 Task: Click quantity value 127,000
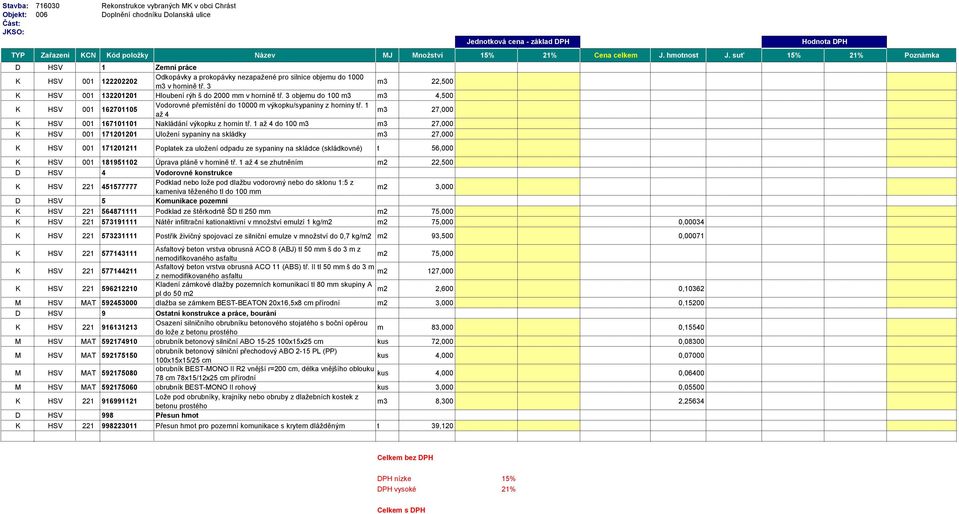coord(440,270)
